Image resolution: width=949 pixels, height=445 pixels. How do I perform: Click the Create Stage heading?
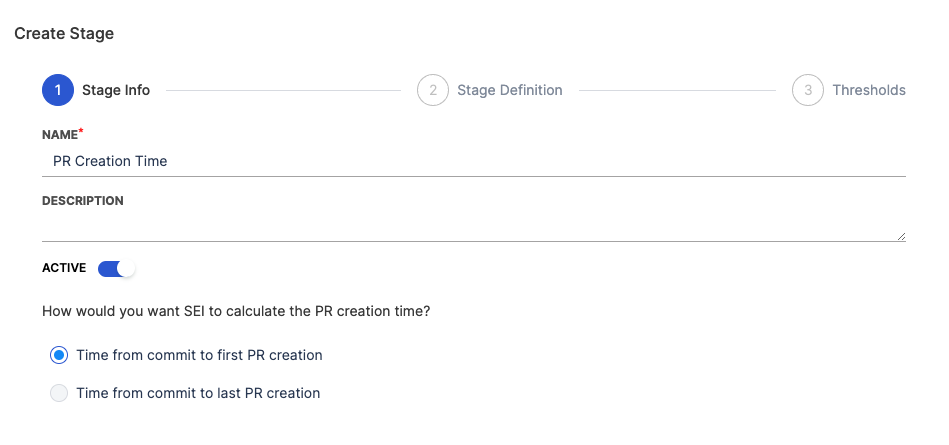tap(64, 34)
